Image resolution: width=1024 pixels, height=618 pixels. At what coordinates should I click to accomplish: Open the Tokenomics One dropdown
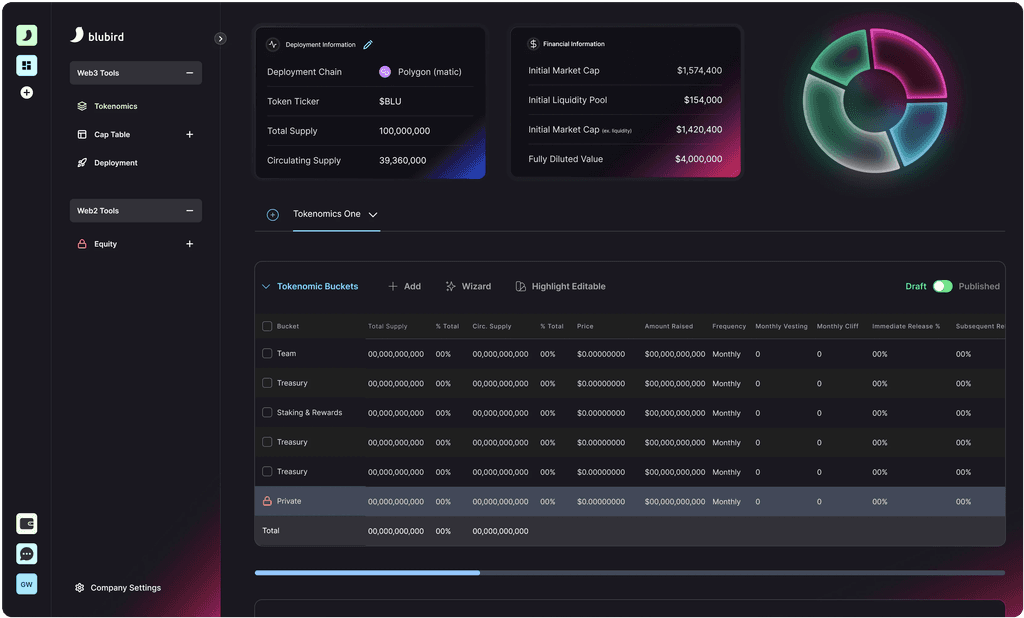(372, 214)
